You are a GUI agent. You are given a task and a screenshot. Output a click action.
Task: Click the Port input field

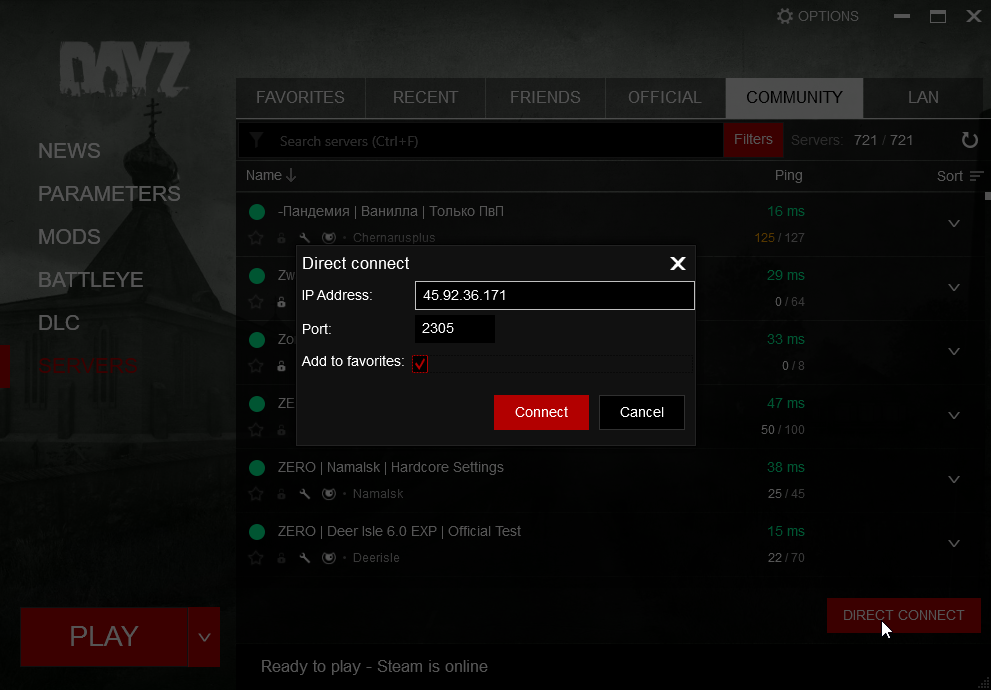[x=454, y=329]
